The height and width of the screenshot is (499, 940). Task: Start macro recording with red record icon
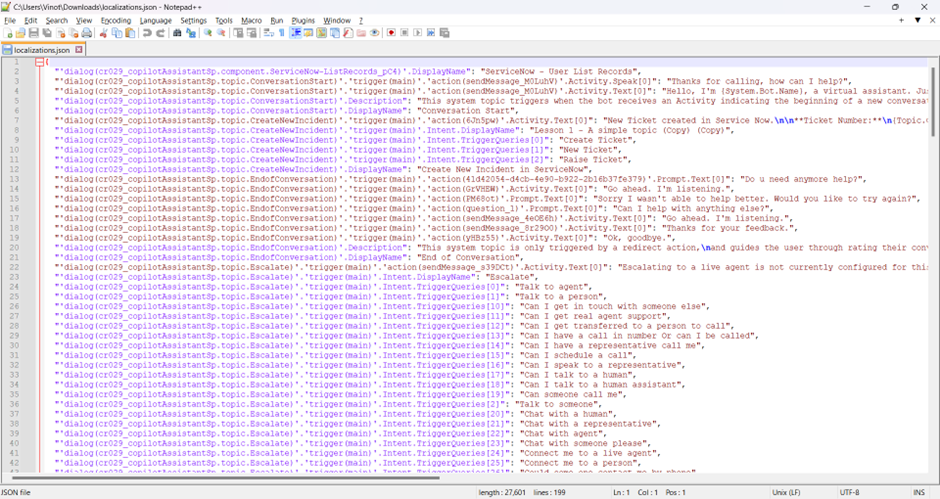click(391, 33)
